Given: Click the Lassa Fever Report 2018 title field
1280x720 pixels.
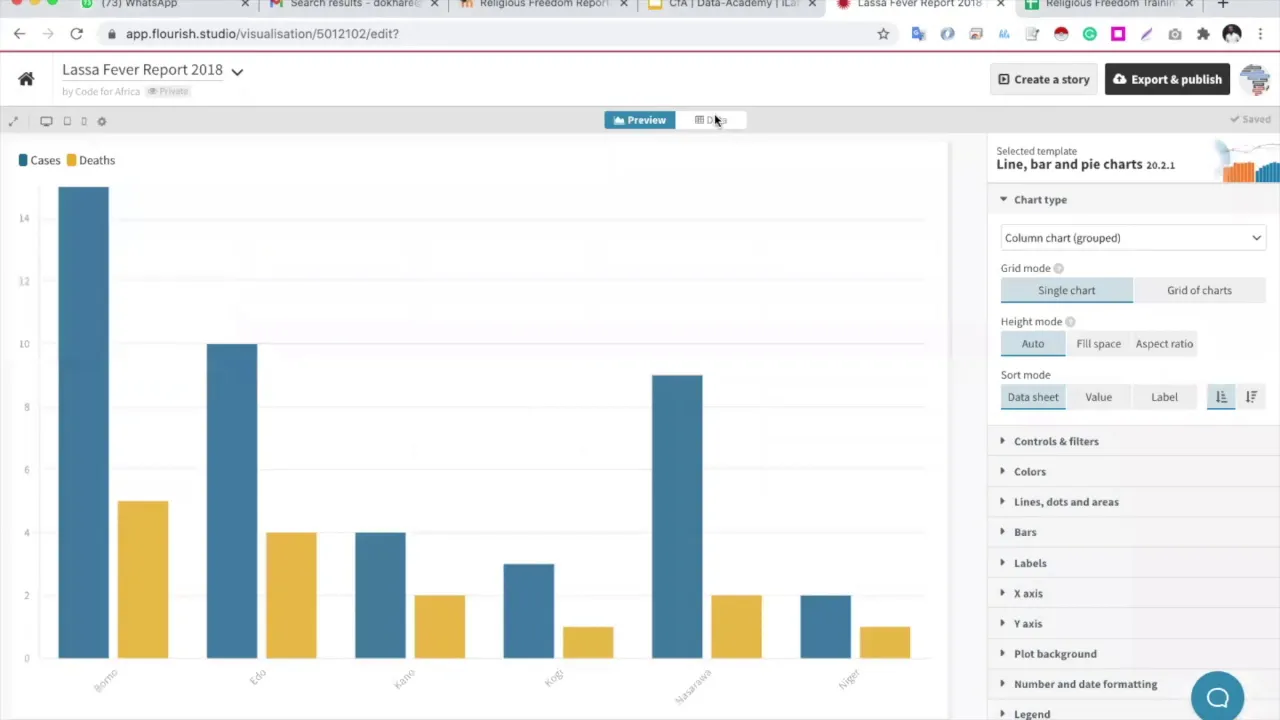Looking at the screenshot, I should tap(142, 70).
